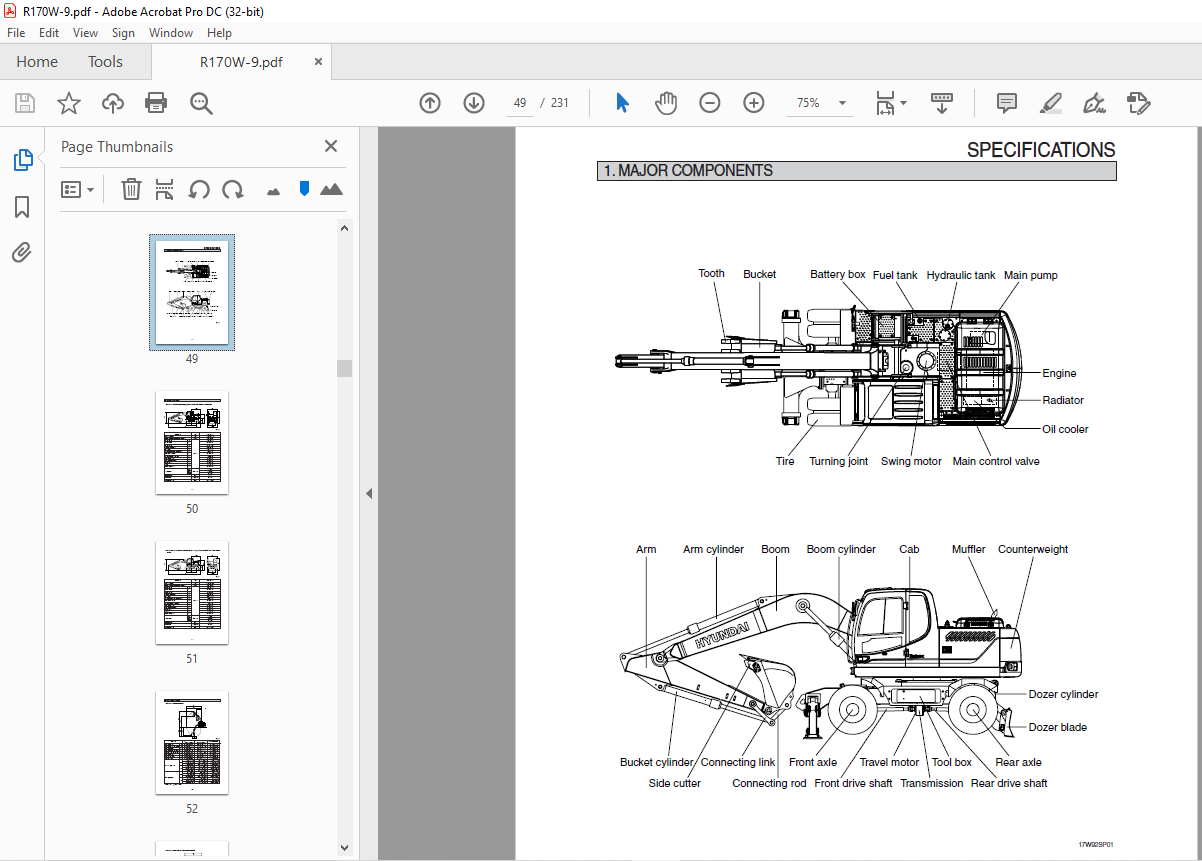Screen dimensions: 1202x861
Task: Go to previous page arrow
Action: click(x=430, y=103)
